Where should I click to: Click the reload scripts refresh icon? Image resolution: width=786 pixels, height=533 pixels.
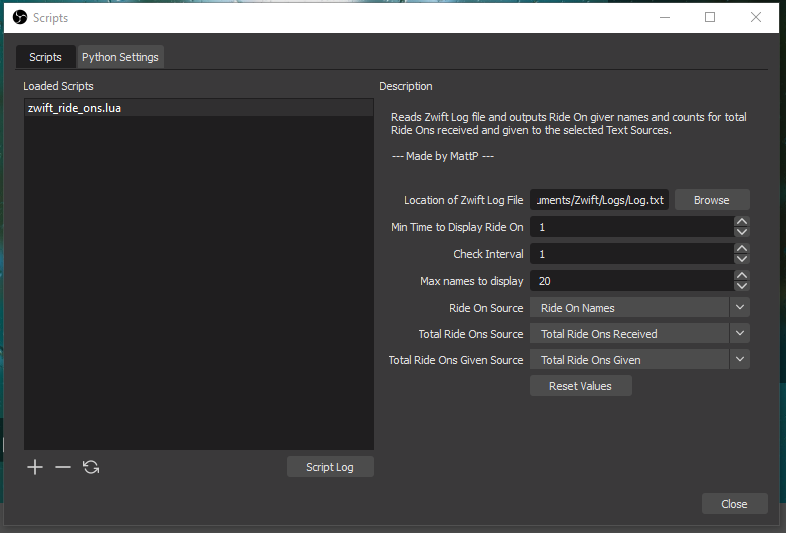point(91,467)
